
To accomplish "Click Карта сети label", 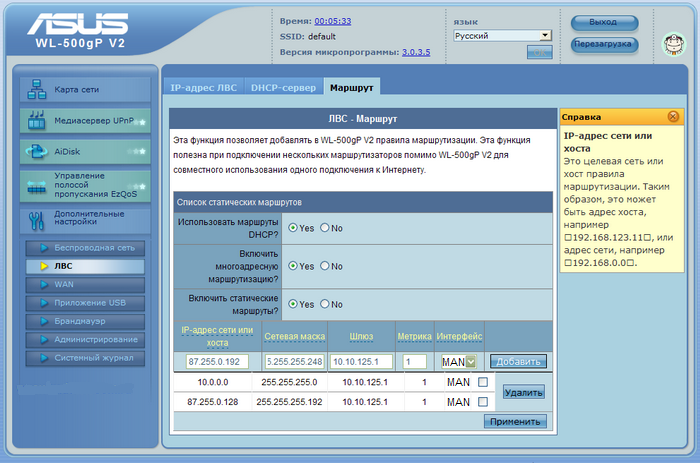I will [x=77, y=90].
